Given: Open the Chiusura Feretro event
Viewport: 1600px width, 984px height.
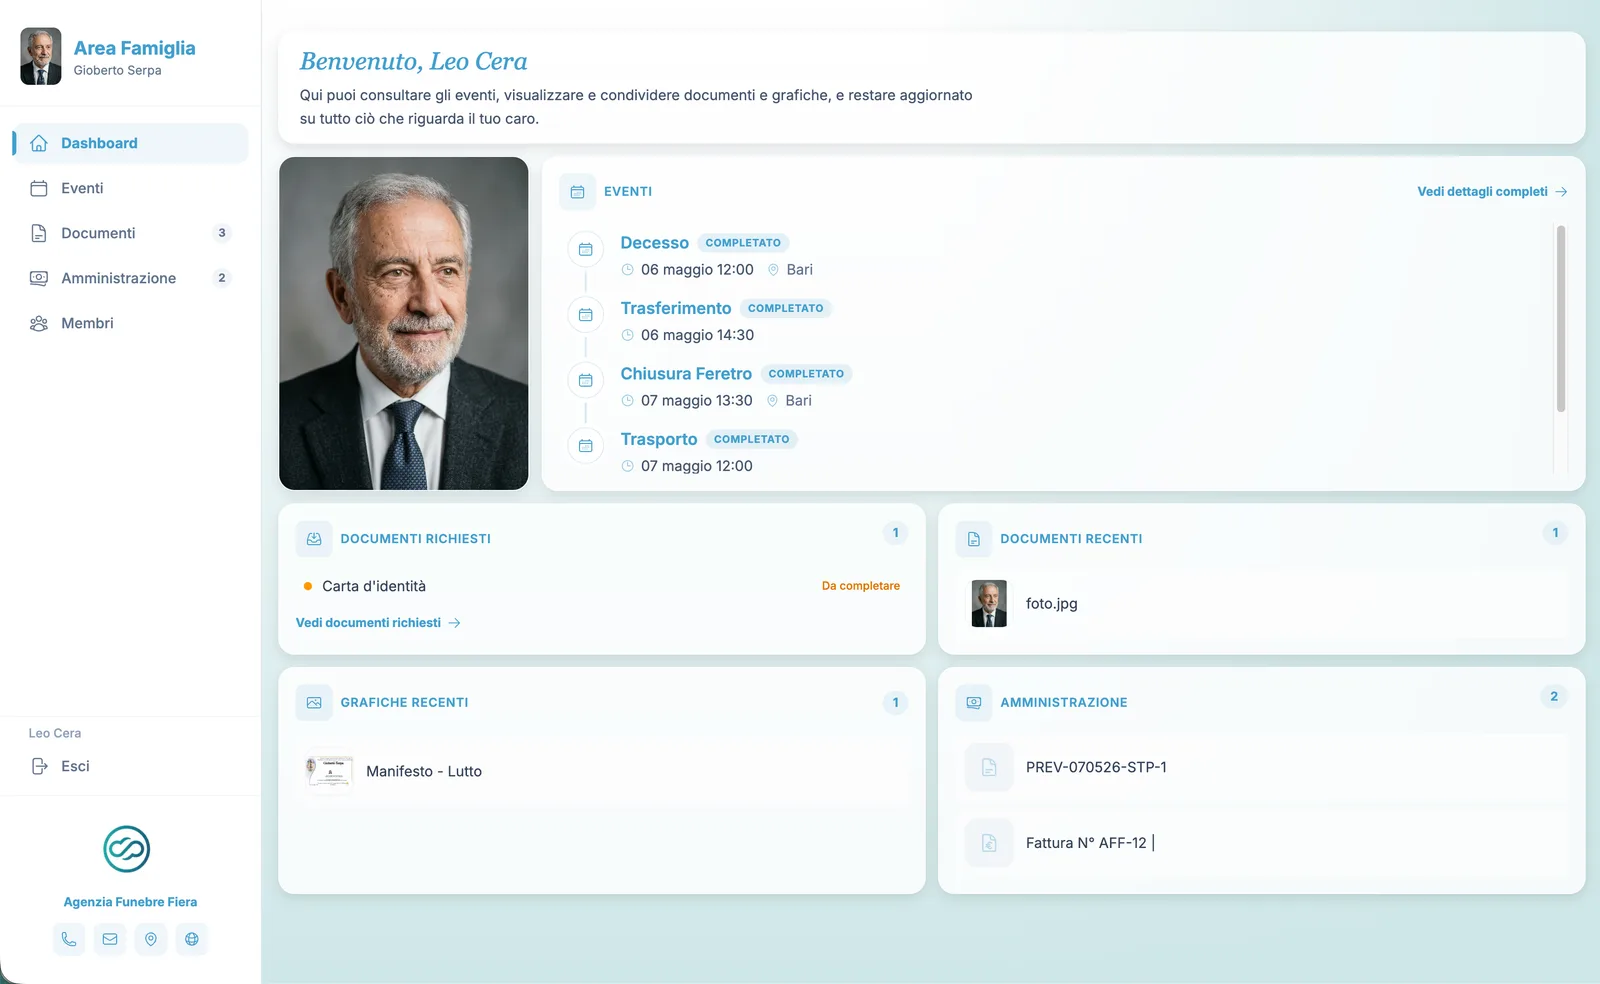Looking at the screenshot, I should (x=686, y=374).
